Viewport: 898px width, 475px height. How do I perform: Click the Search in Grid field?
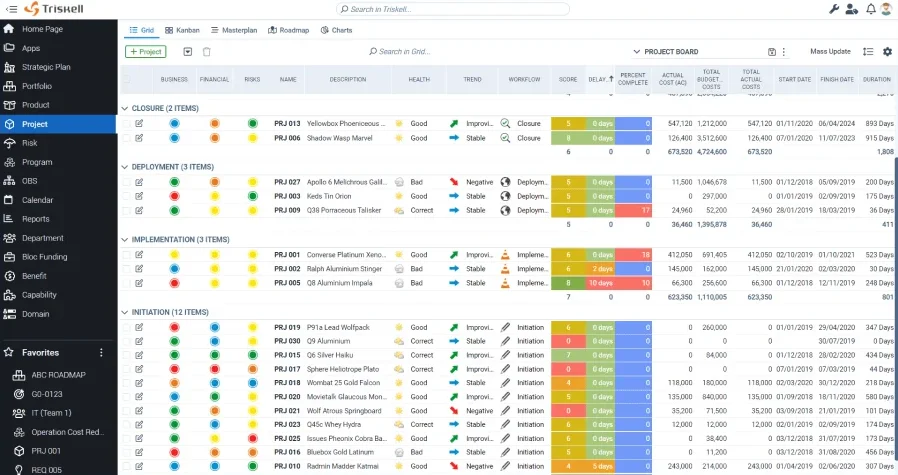click(x=410, y=52)
